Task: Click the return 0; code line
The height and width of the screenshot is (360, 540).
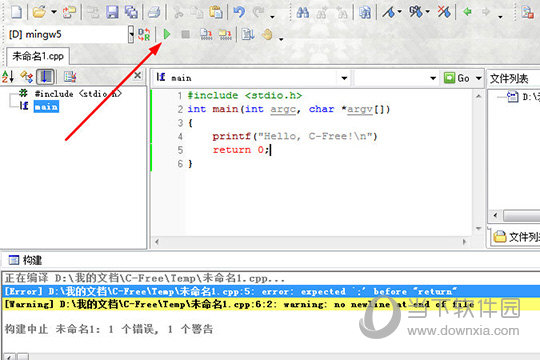Action: click(x=241, y=150)
